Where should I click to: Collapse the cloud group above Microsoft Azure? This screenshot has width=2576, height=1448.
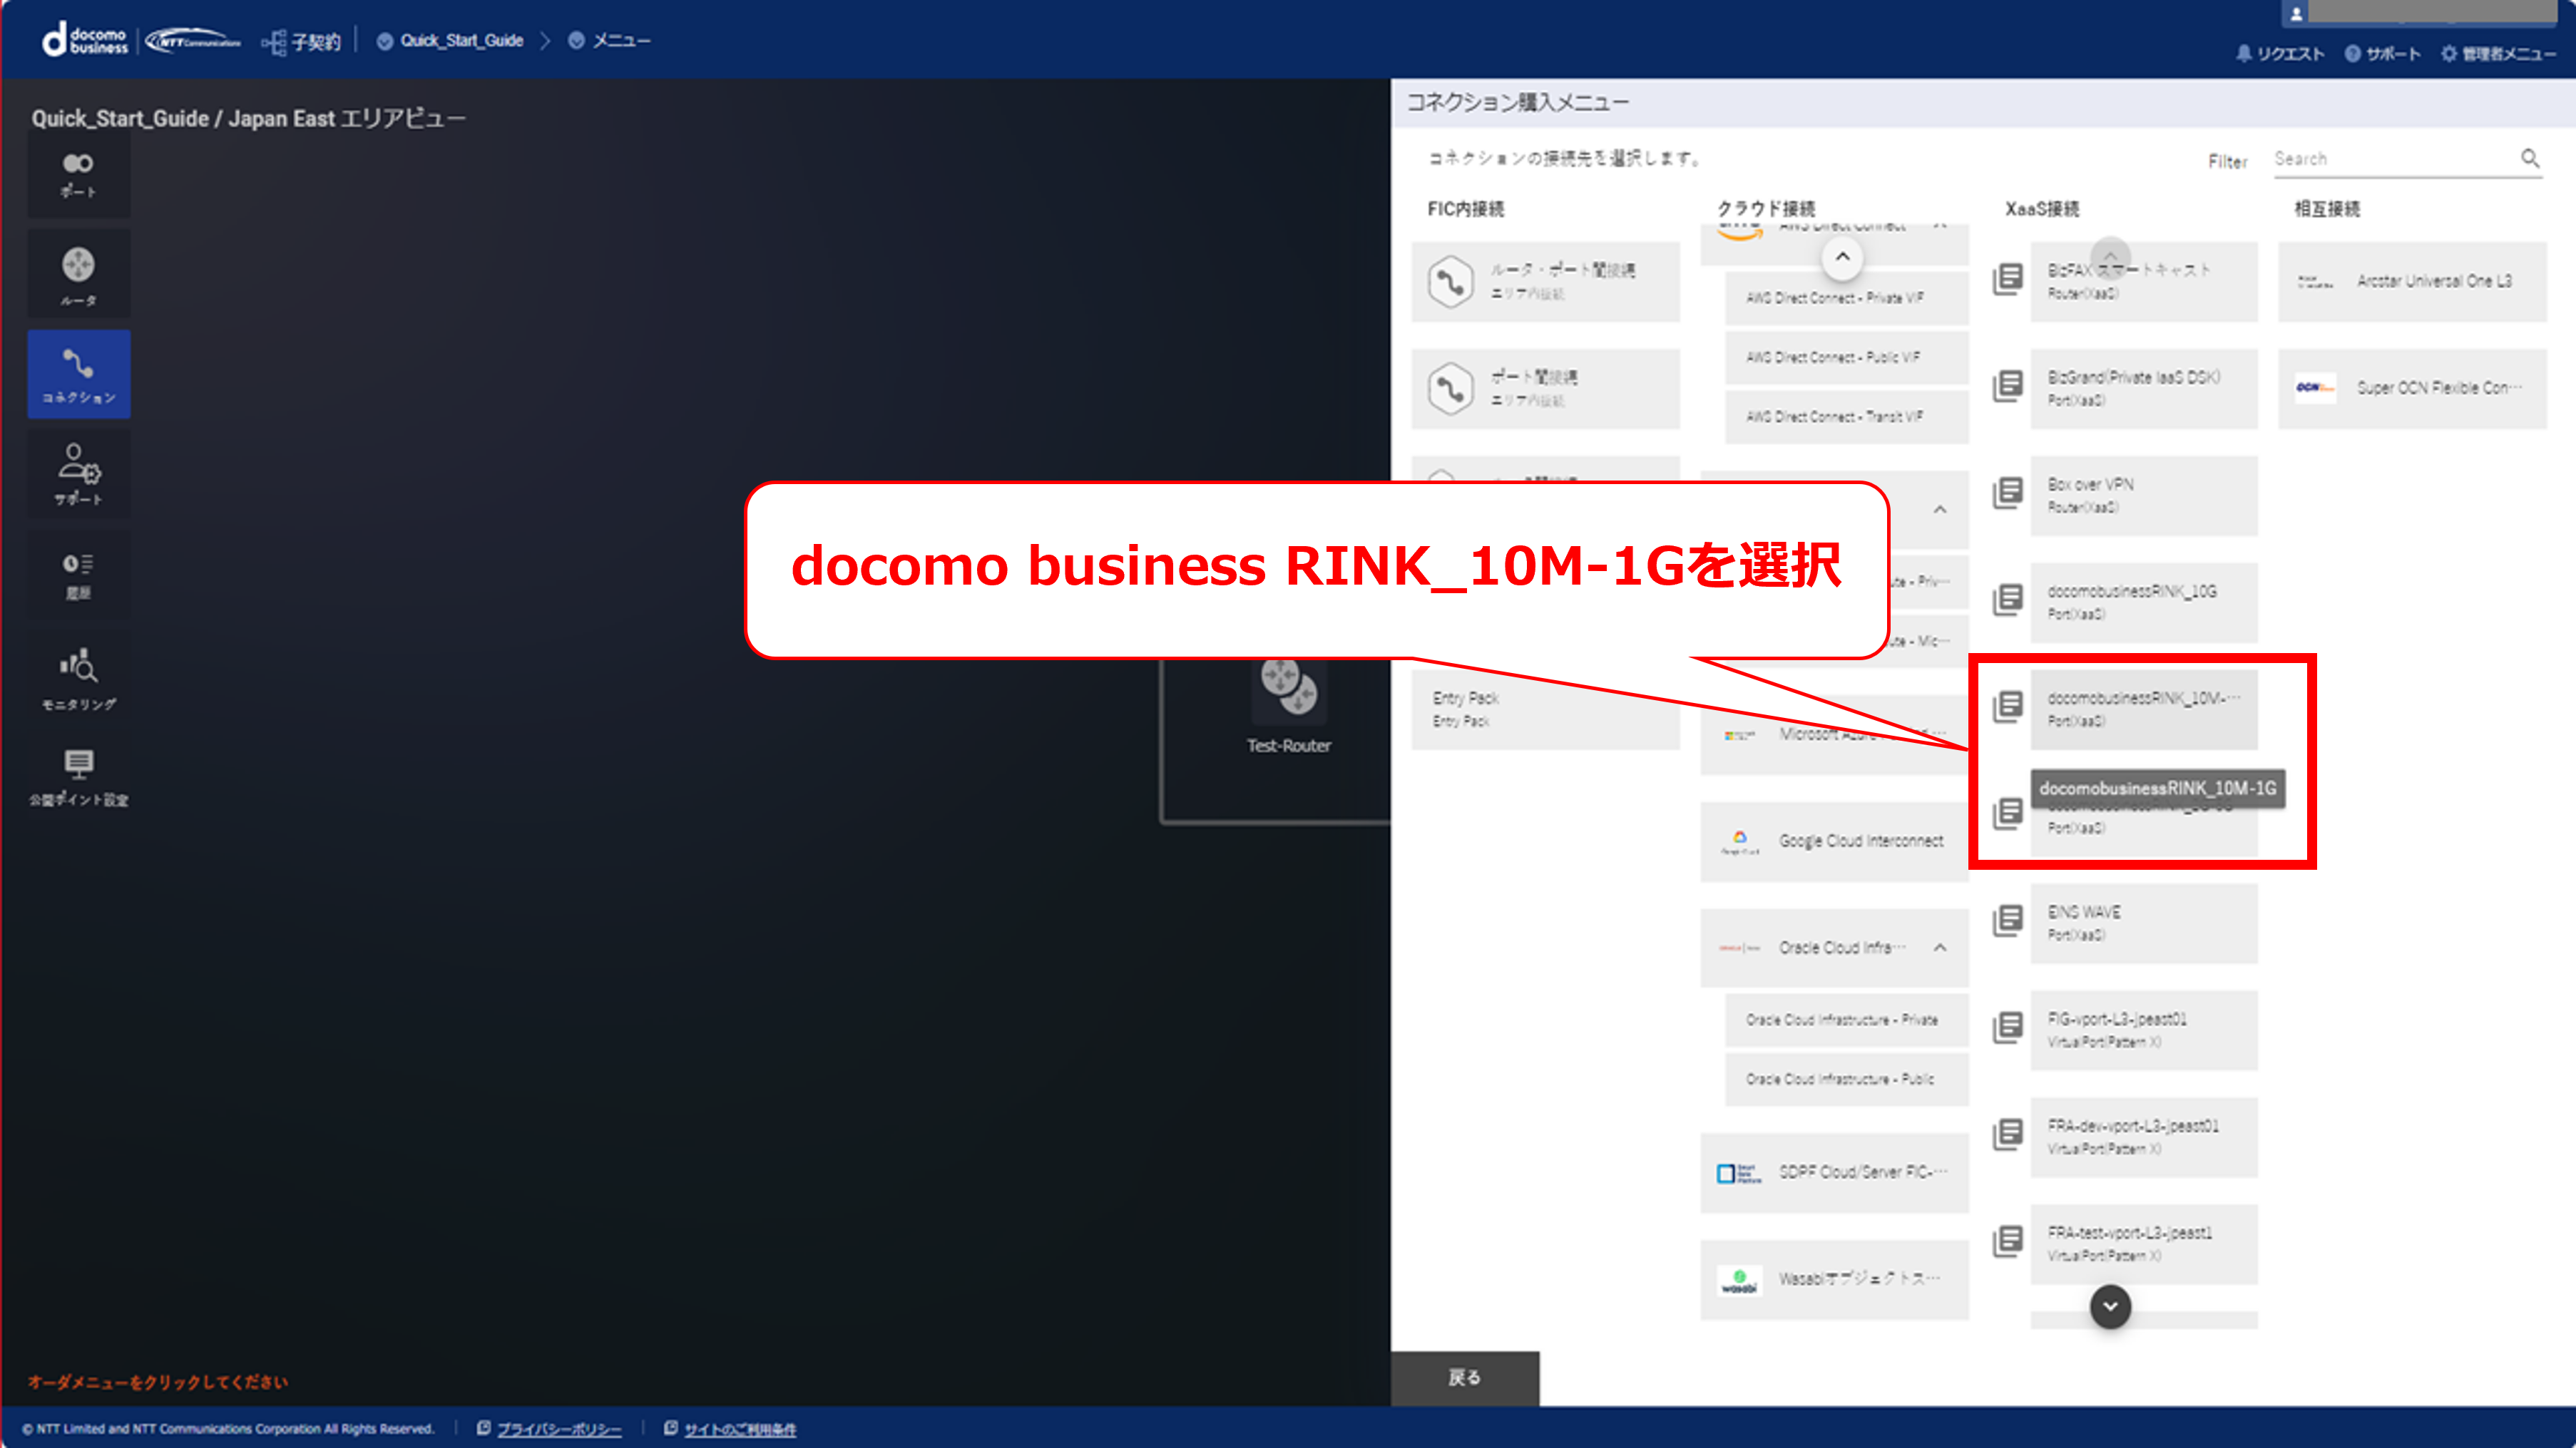point(1940,510)
